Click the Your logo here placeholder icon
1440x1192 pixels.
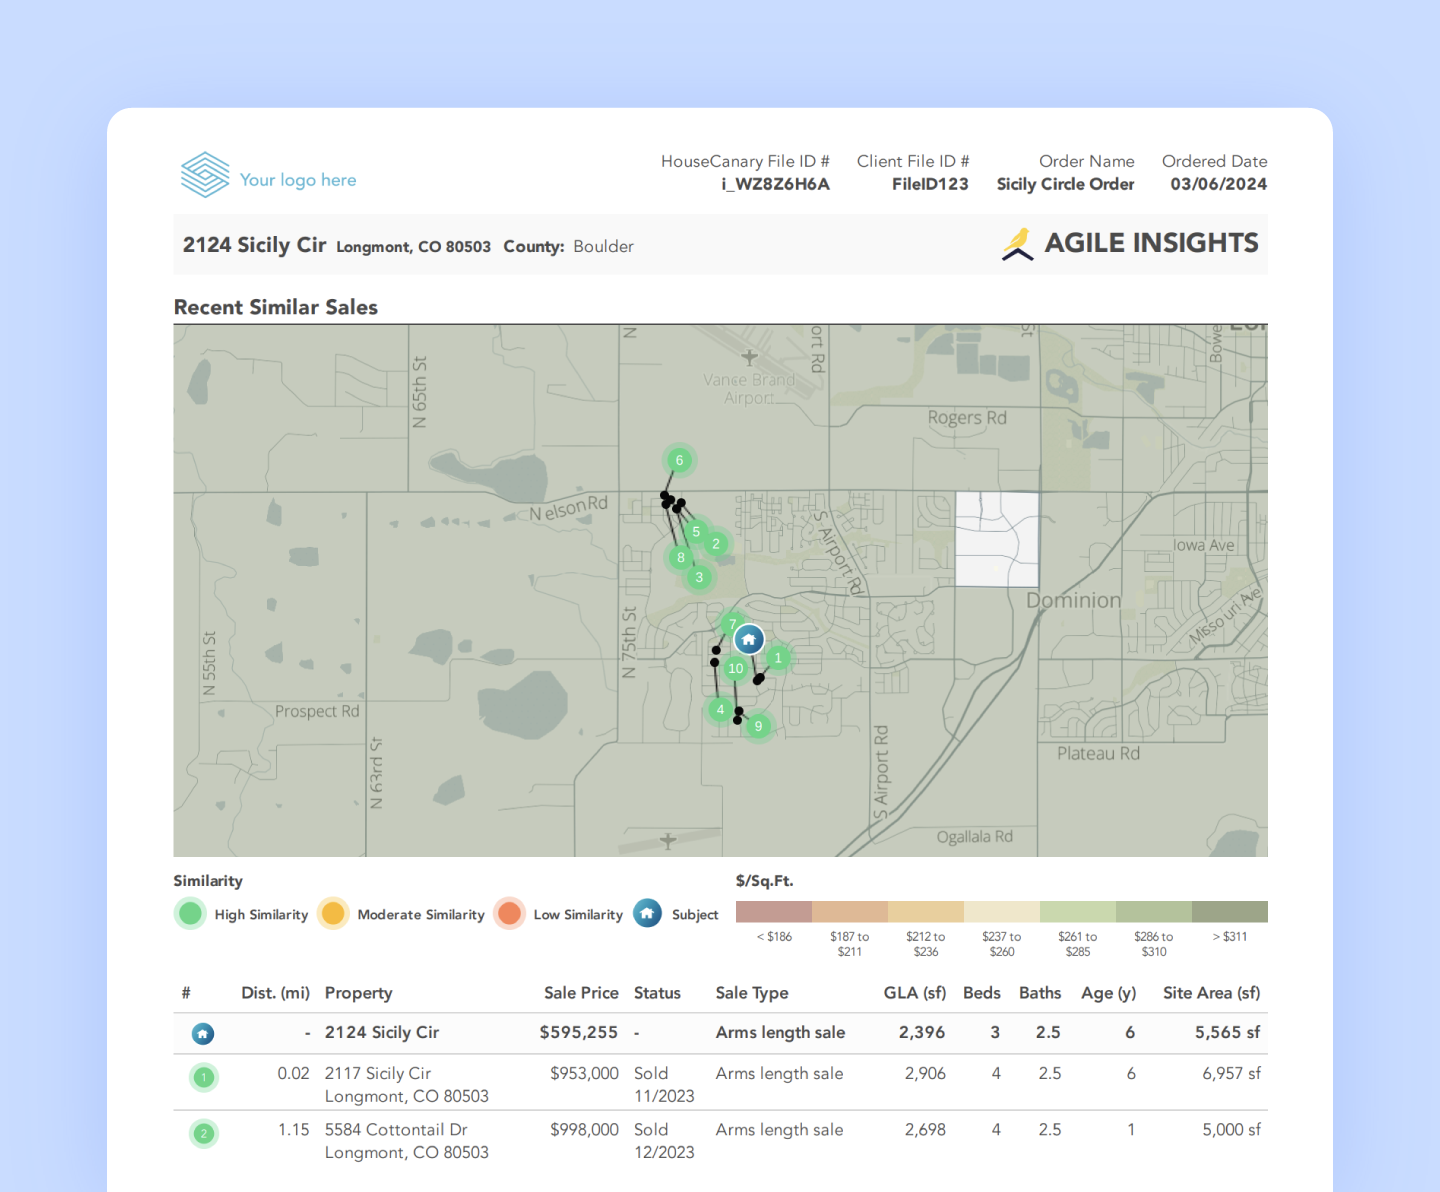click(204, 173)
